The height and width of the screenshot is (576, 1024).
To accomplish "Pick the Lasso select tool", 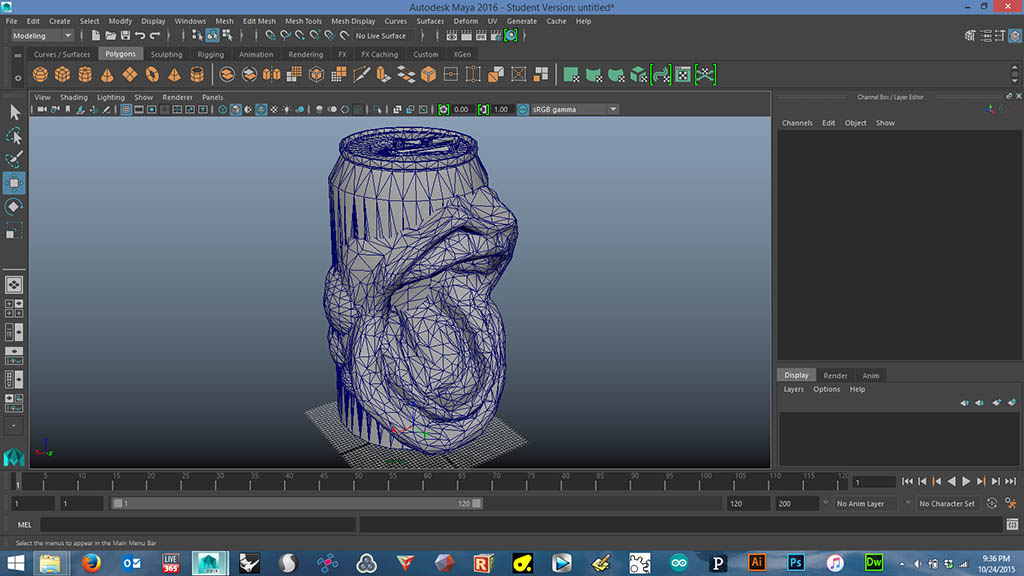I will pyautogui.click(x=14, y=136).
